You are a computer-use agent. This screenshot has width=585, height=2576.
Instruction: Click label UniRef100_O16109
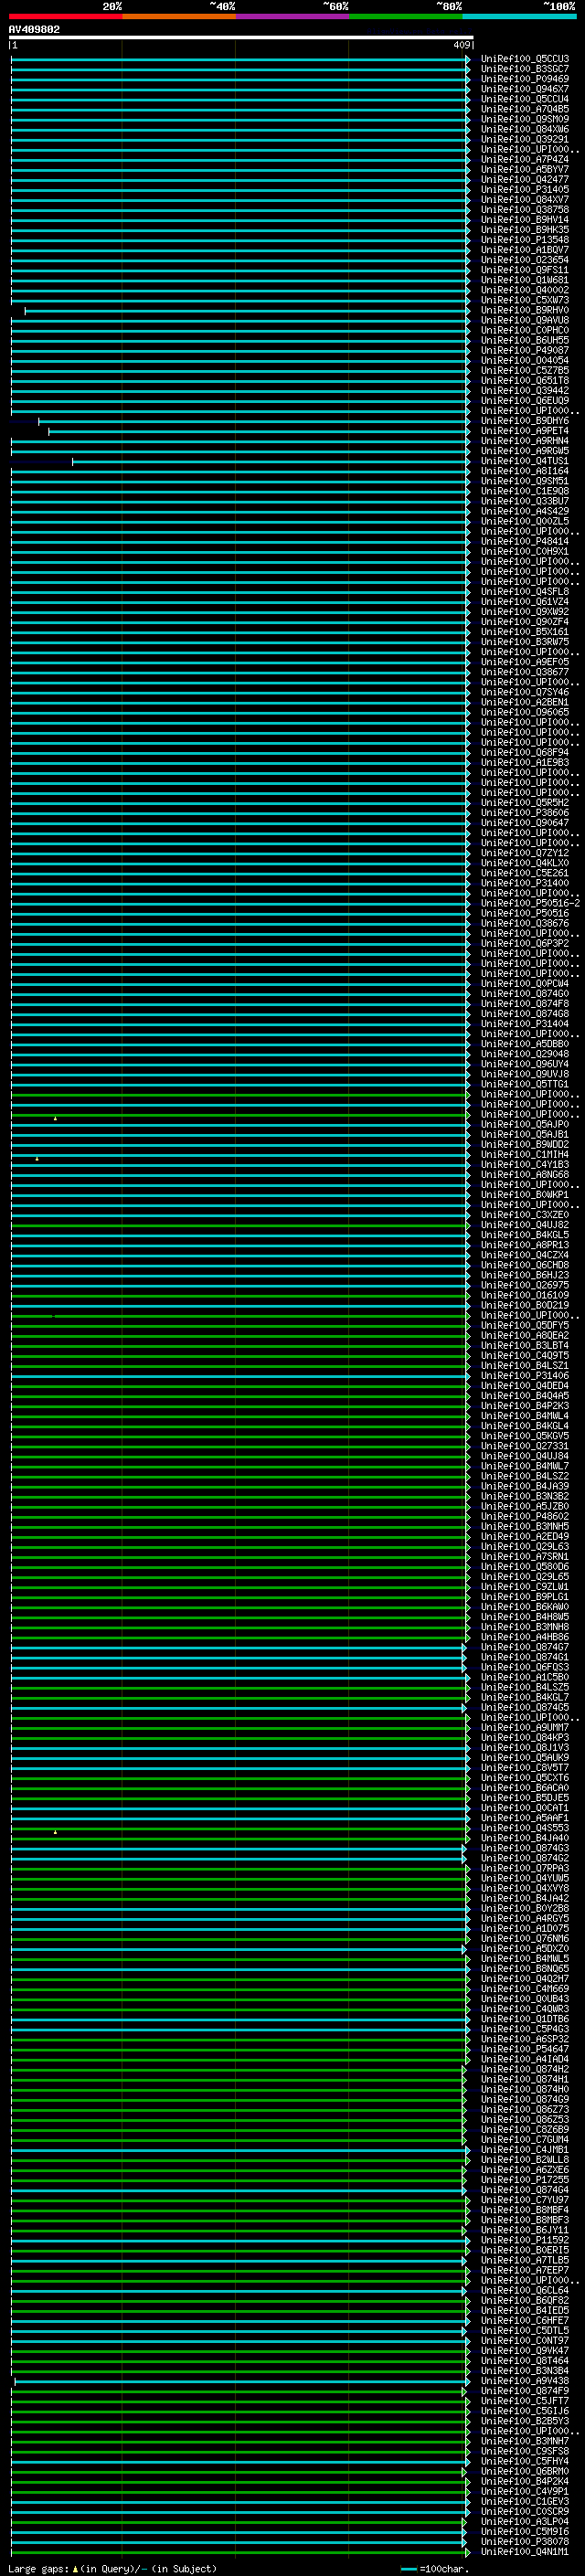tap(524, 1295)
